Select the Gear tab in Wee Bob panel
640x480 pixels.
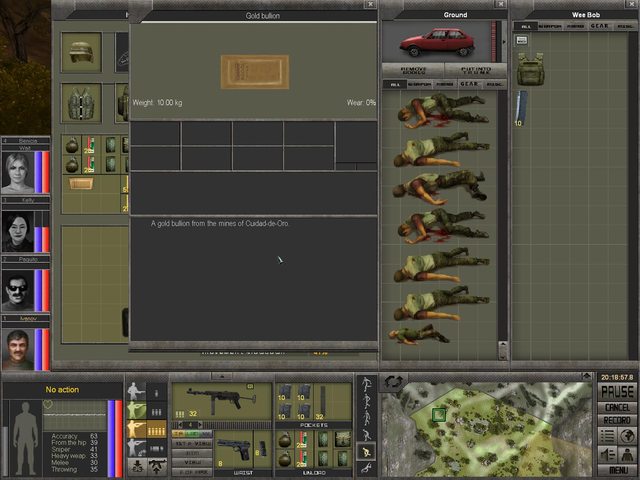pyautogui.click(x=600, y=26)
